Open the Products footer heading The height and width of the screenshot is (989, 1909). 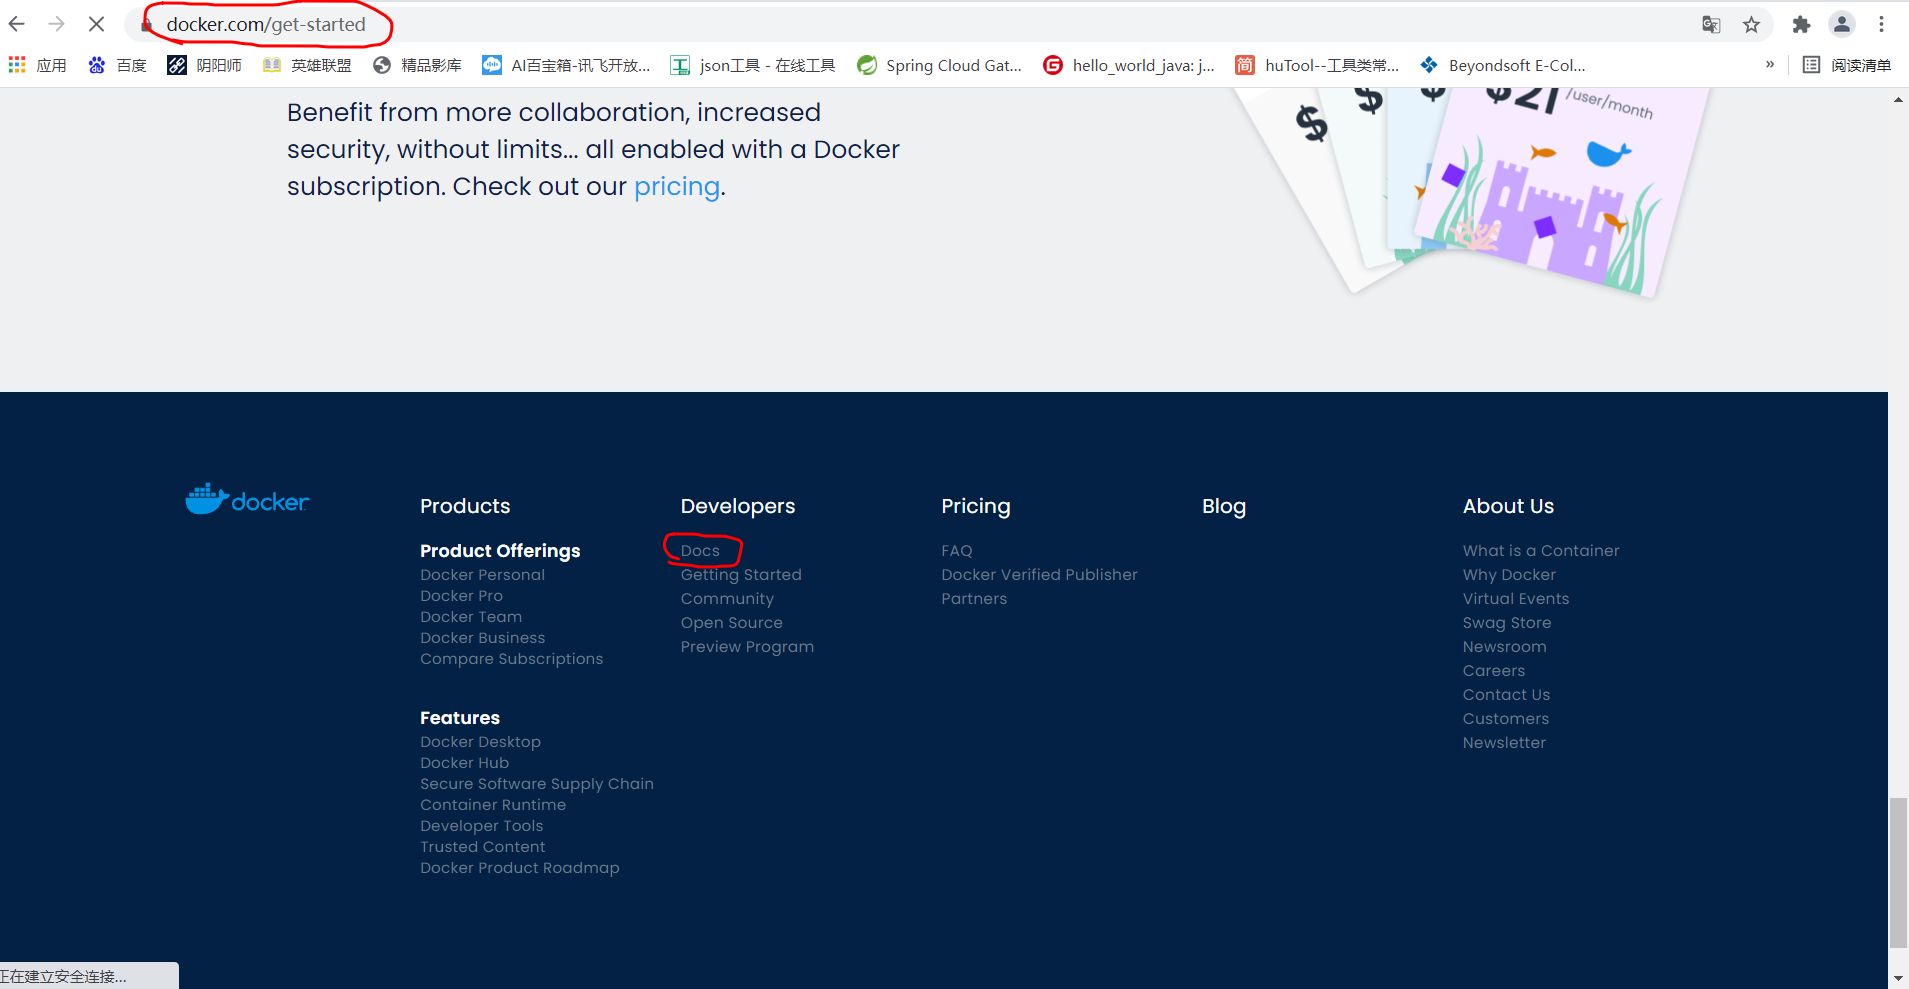pyautogui.click(x=465, y=506)
